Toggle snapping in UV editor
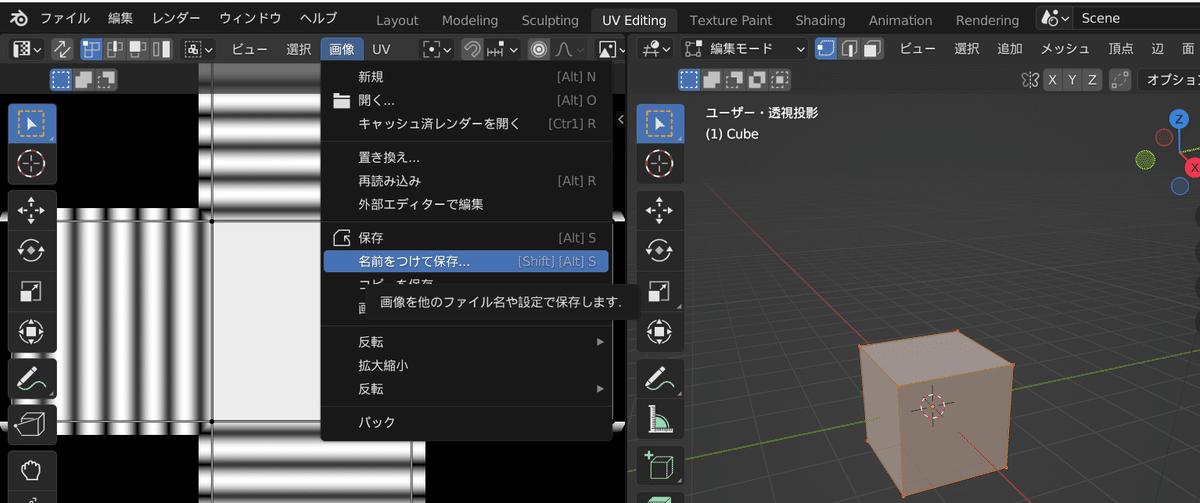Viewport: 1200px width, 503px height. point(471,49)
